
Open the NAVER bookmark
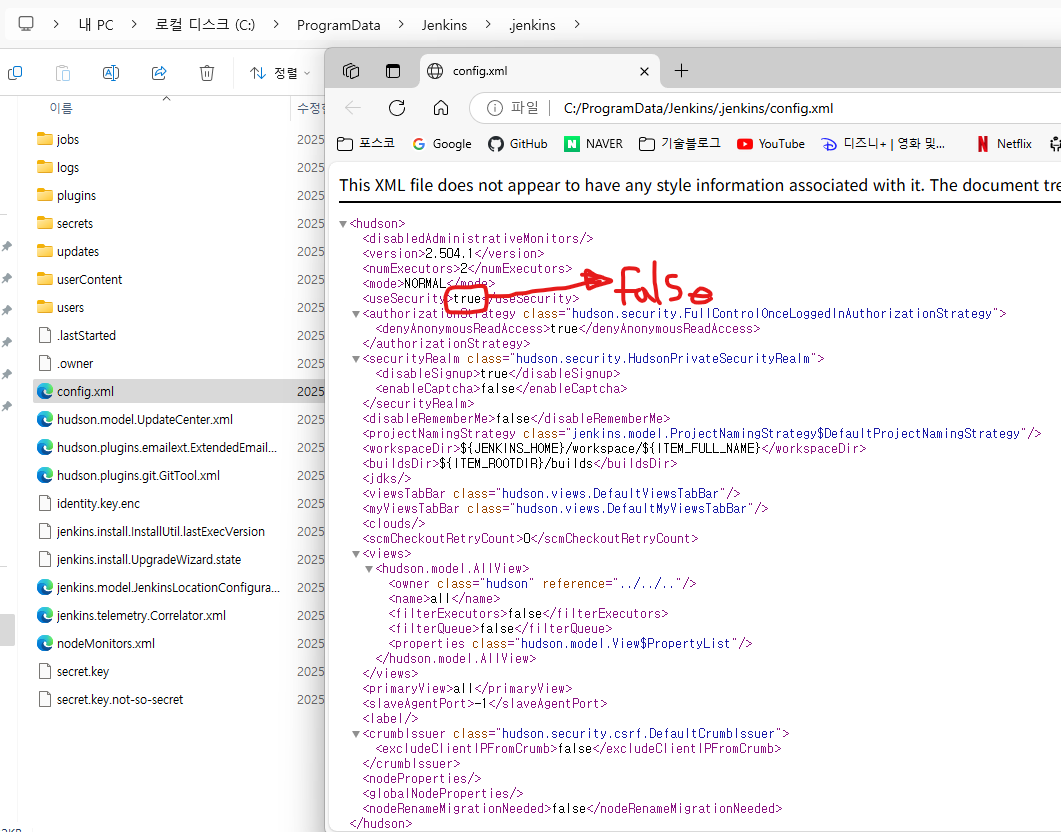[593, 143]
